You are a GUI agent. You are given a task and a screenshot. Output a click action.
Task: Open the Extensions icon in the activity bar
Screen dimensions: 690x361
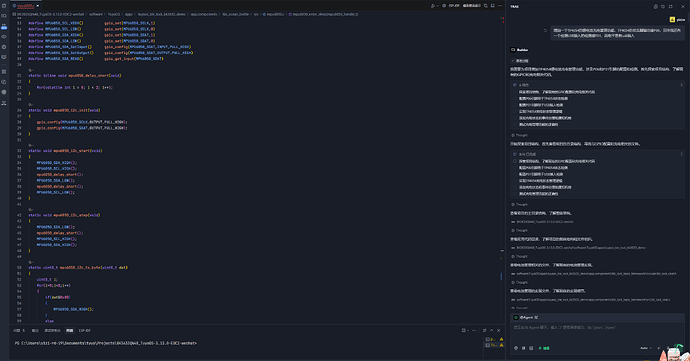pyautogui.click(x=4, y=71)
